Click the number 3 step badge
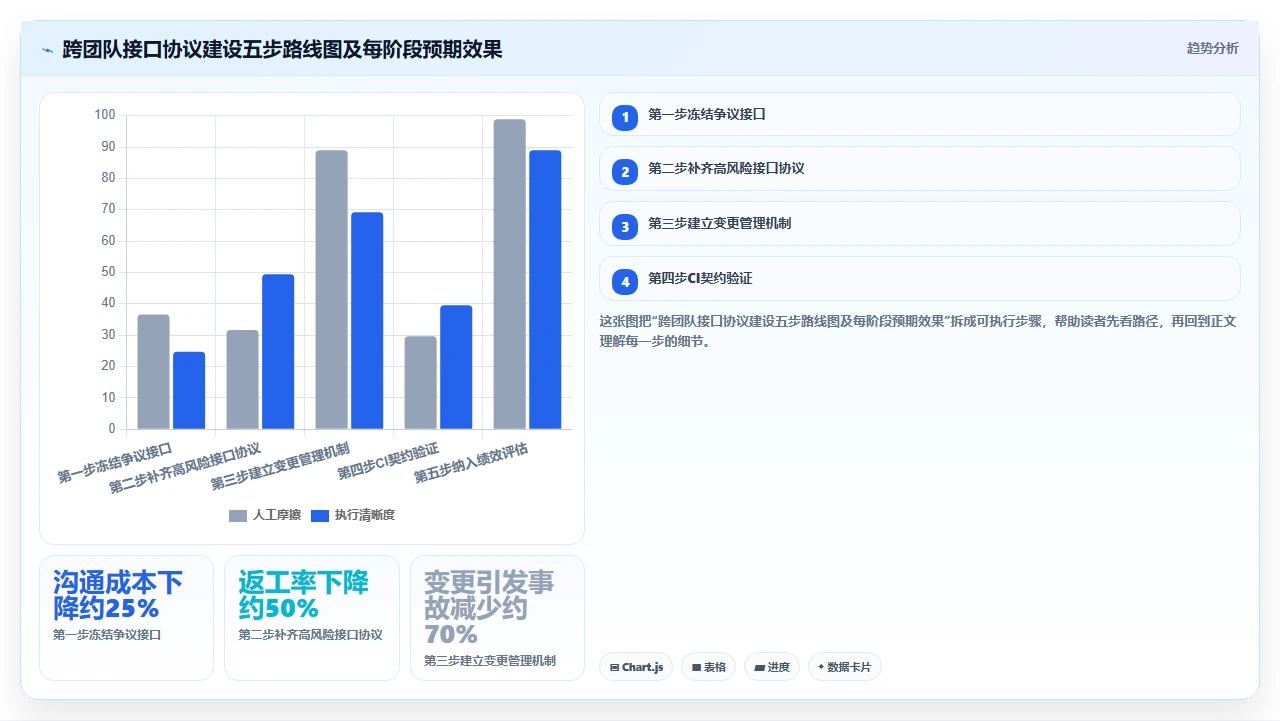The height and width of the screenshot is (721, 1280). (625, 226)
